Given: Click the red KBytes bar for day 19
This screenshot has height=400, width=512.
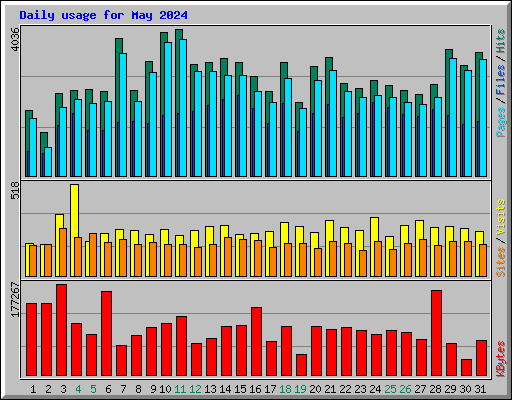Looking at the screenshot, I should pyautogui.click(x=302, y=365).
